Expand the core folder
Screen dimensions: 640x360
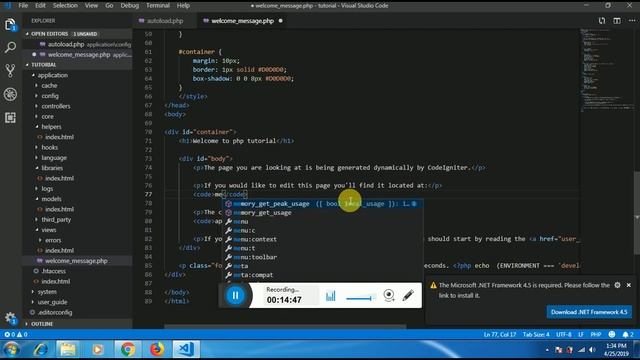coord(47,116)
